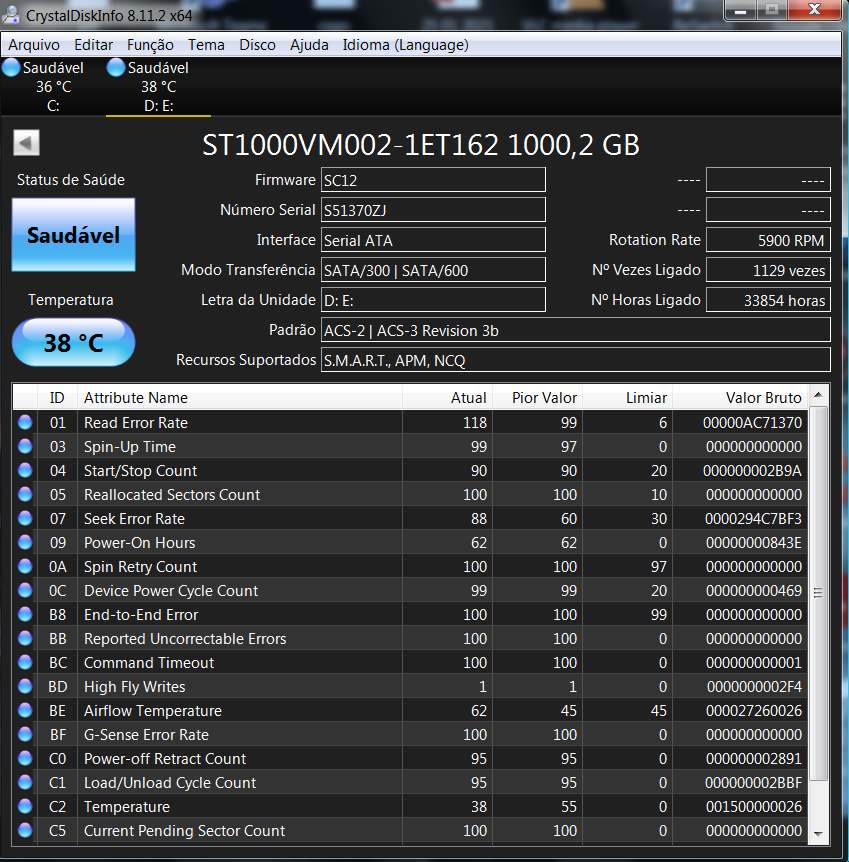Image resolution: width=849 pixels, height=862 pixels.
Task: Click the Nº Horas Ligado field 33854 horas
Action: (x=768, y=300)
